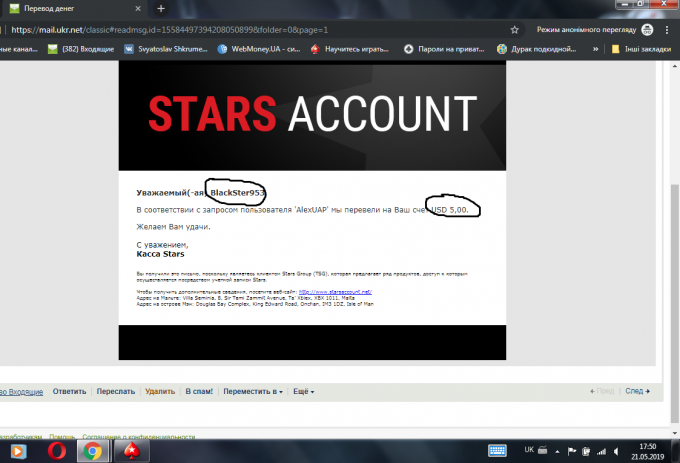Viewport: 680px width, 463px height.
Task: Open the Научитесь играть bookmark
Action: coord(350,49)
